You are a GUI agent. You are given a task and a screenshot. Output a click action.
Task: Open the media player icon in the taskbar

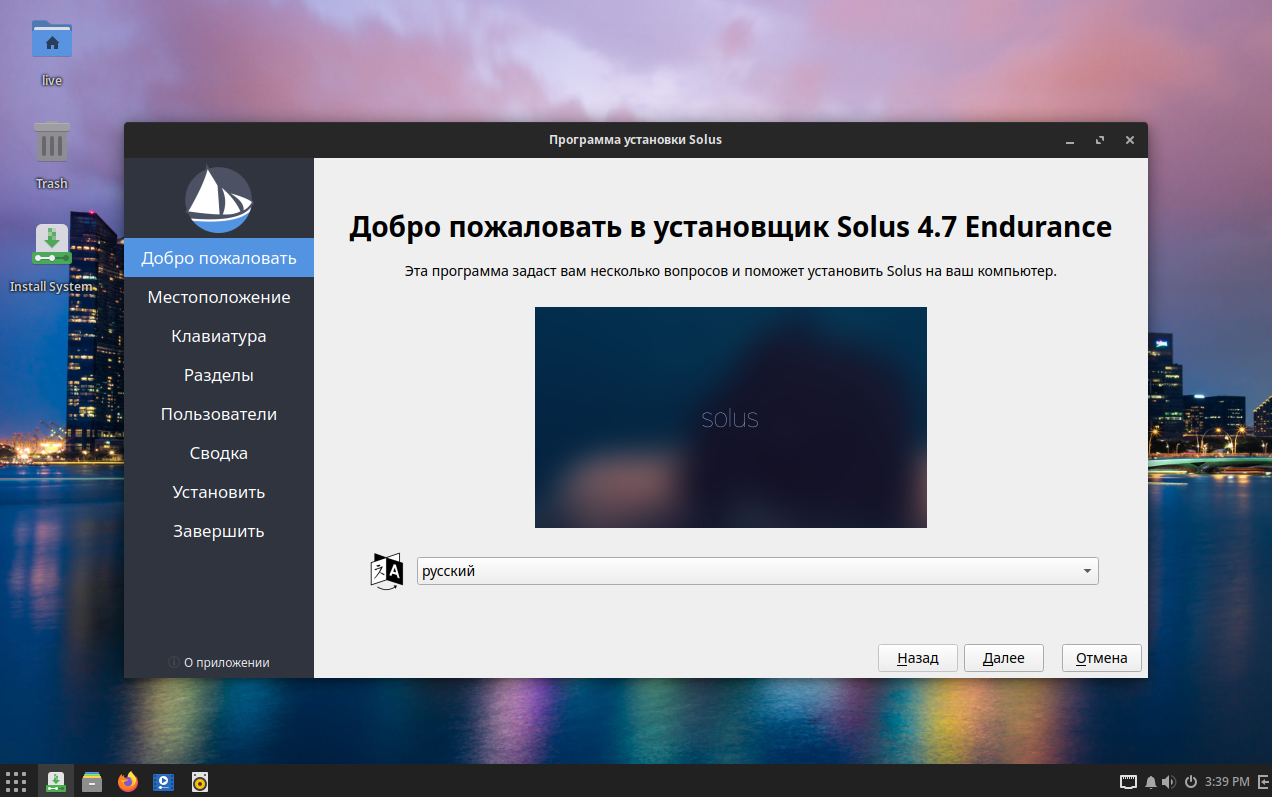coord(163,781)
